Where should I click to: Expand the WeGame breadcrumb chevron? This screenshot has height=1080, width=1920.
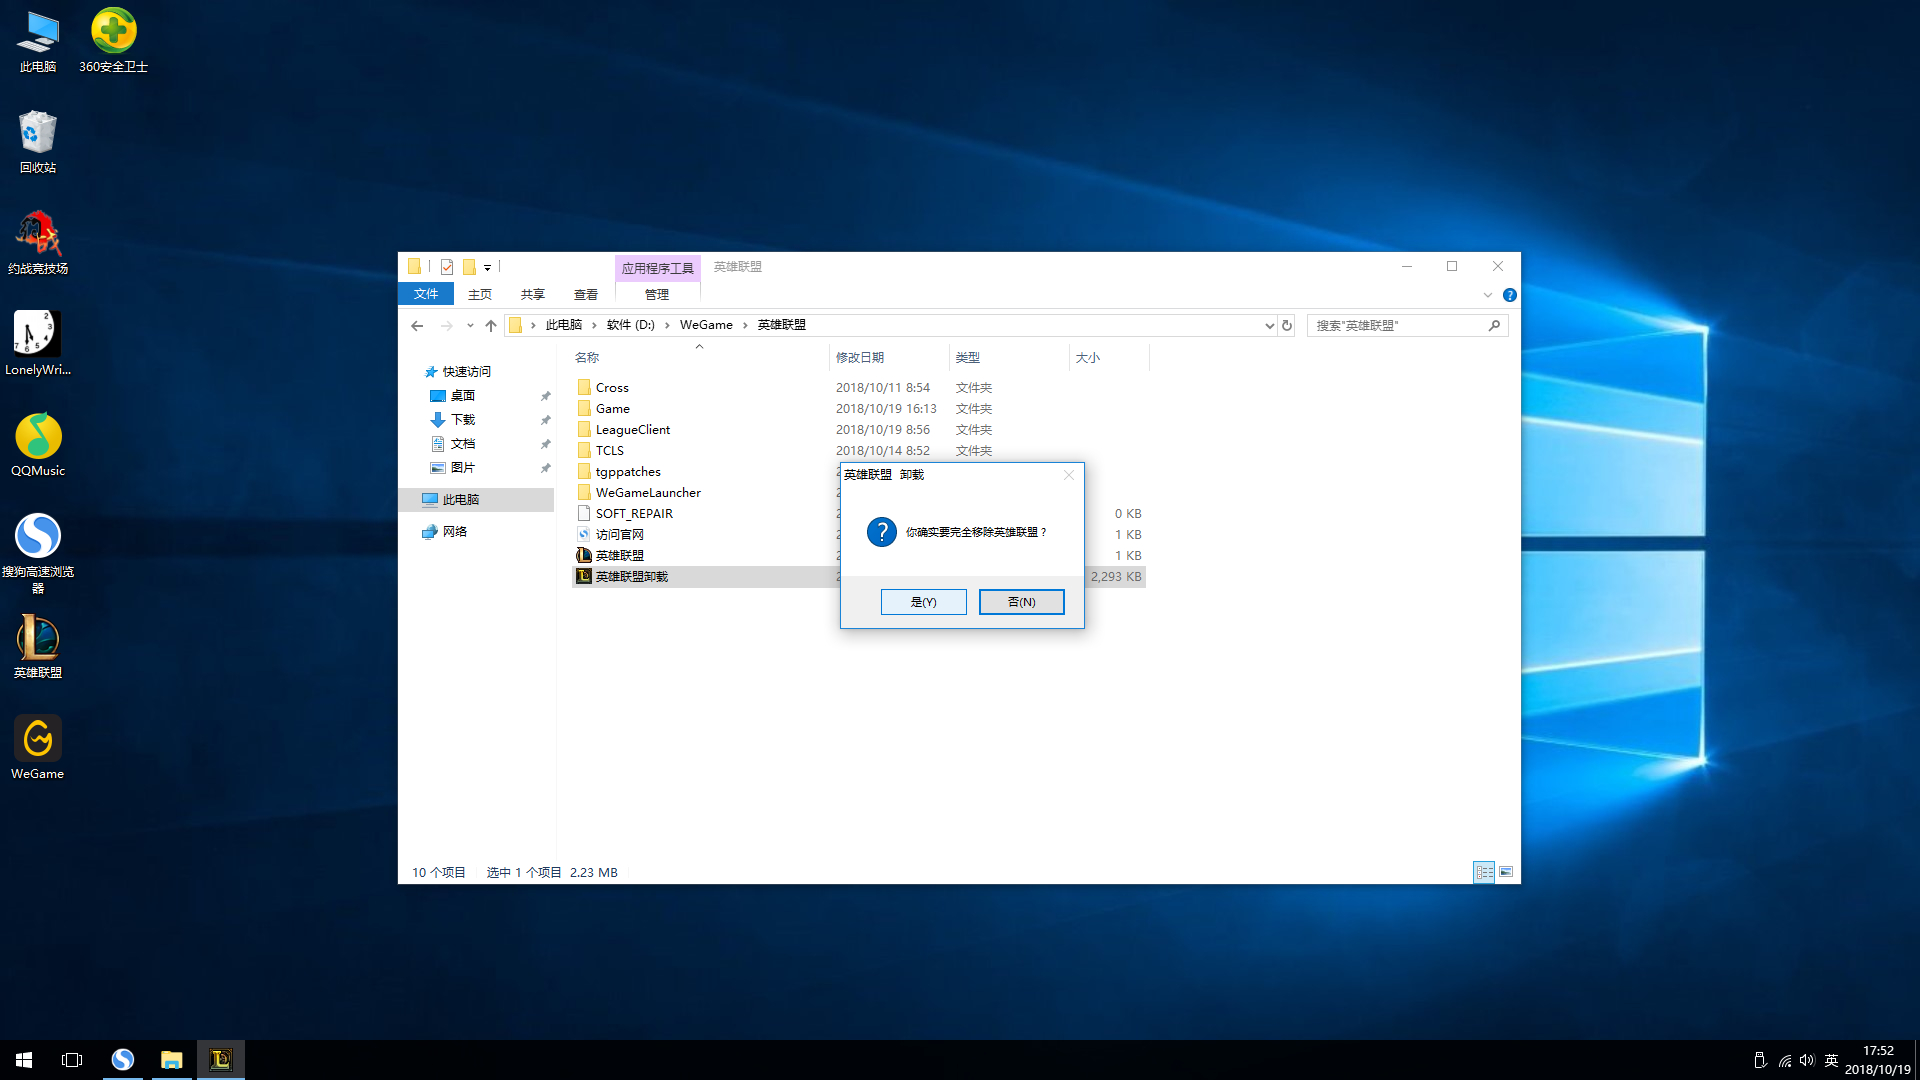(x=745, y=325)
